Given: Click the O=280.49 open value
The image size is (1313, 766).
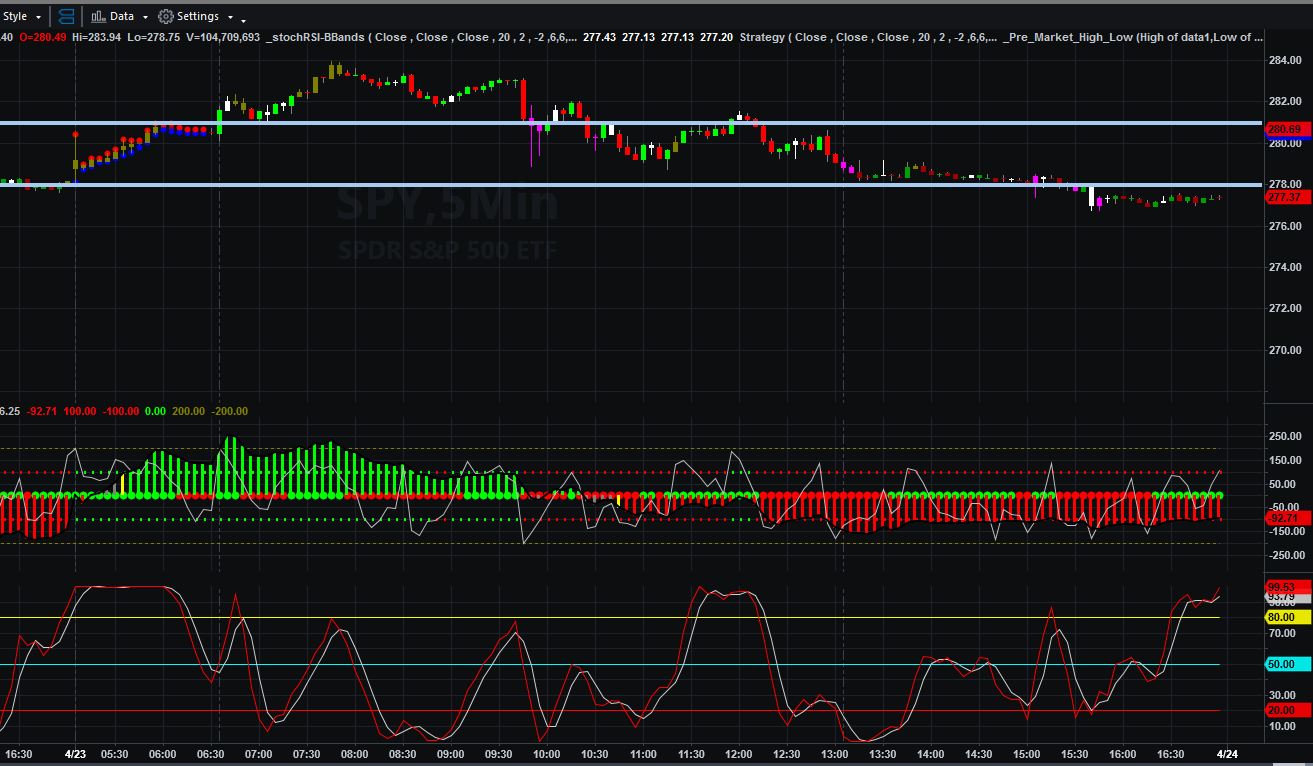Looking at the screenshot, I should (43, 37).
